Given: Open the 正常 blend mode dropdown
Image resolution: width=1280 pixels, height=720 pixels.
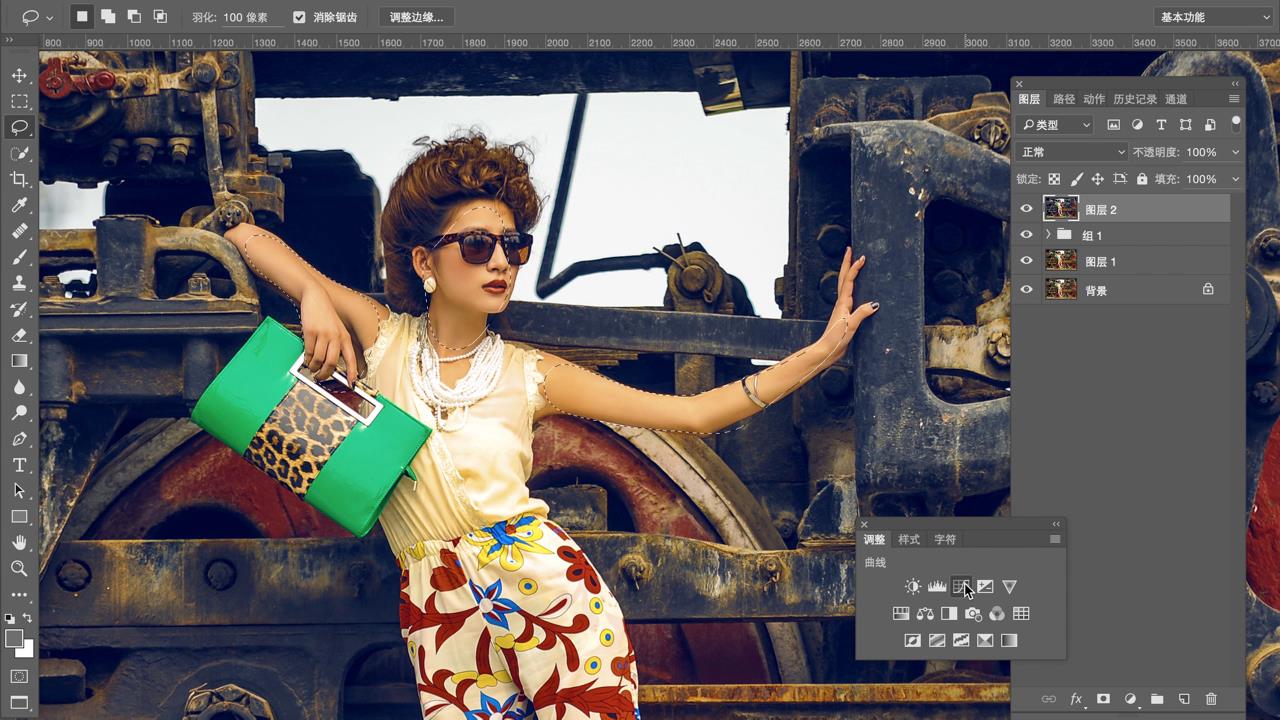Looking at the screenshot, I should [x=1072, y=152].
